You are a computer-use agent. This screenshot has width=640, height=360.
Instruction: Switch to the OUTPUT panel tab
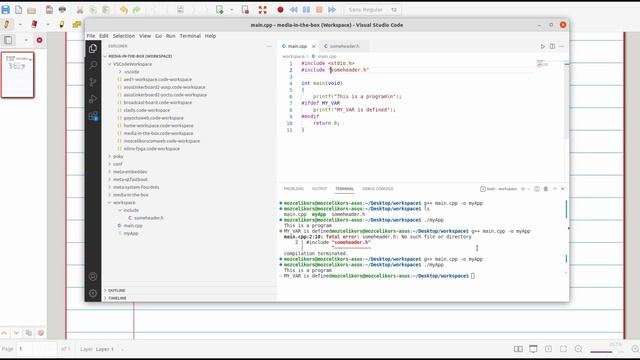click(x=320, y=189)
